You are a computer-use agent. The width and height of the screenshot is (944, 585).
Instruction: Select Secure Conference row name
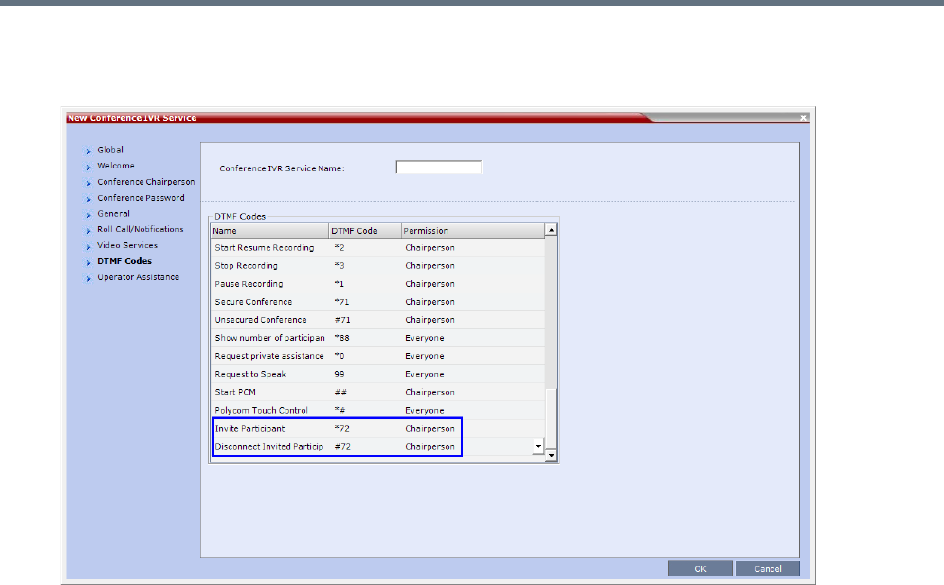[x=253, y=302]
